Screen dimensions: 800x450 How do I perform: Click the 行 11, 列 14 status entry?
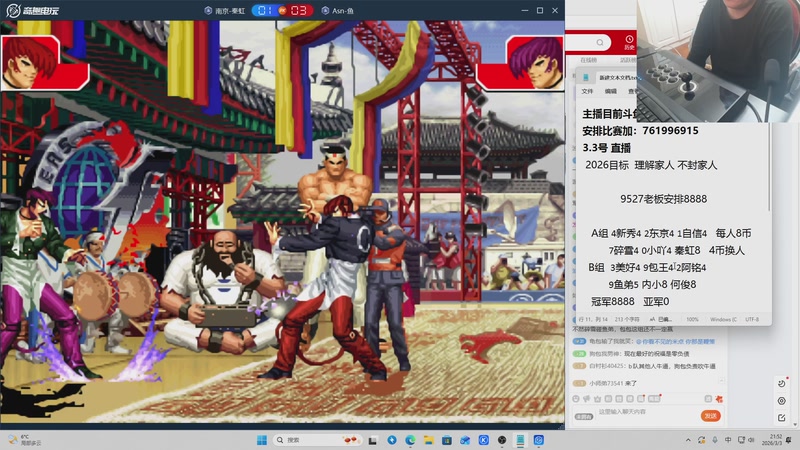[593, 319]
